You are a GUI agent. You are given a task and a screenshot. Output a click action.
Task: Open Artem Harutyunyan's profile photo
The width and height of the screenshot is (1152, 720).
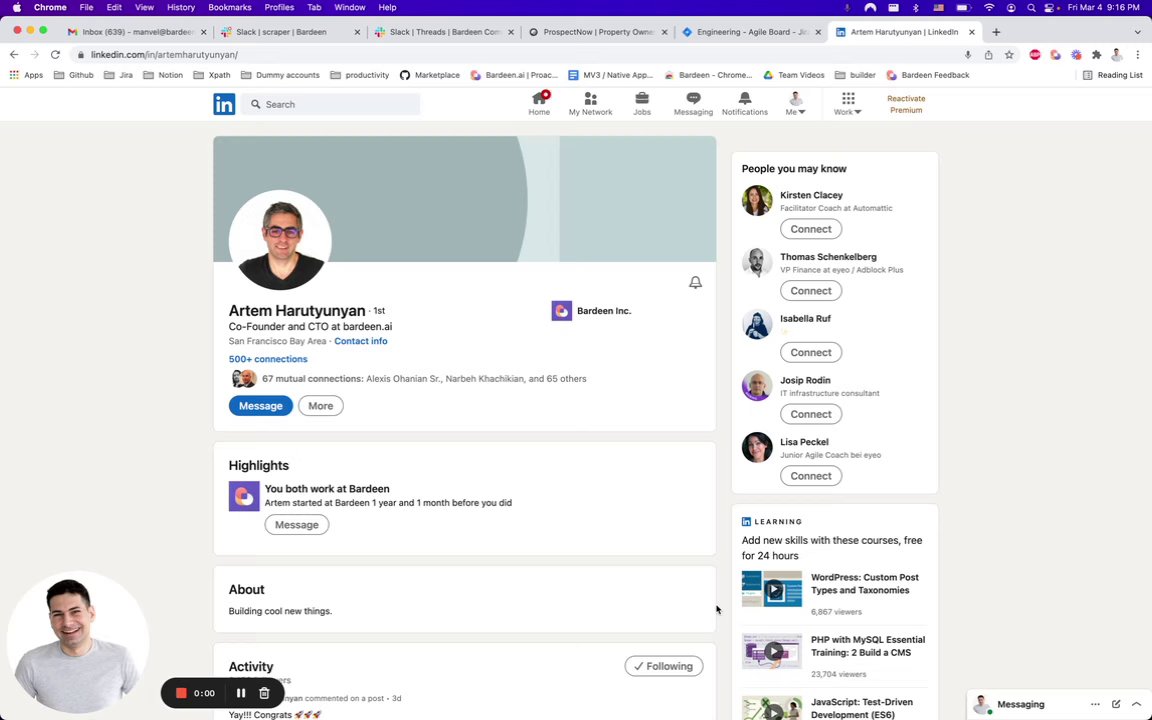[280, 241]
